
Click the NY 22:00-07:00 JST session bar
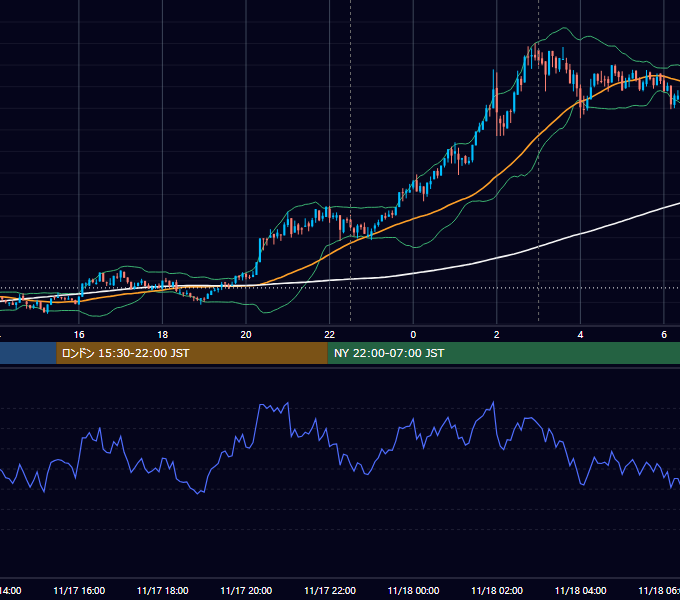pos(503,353)
